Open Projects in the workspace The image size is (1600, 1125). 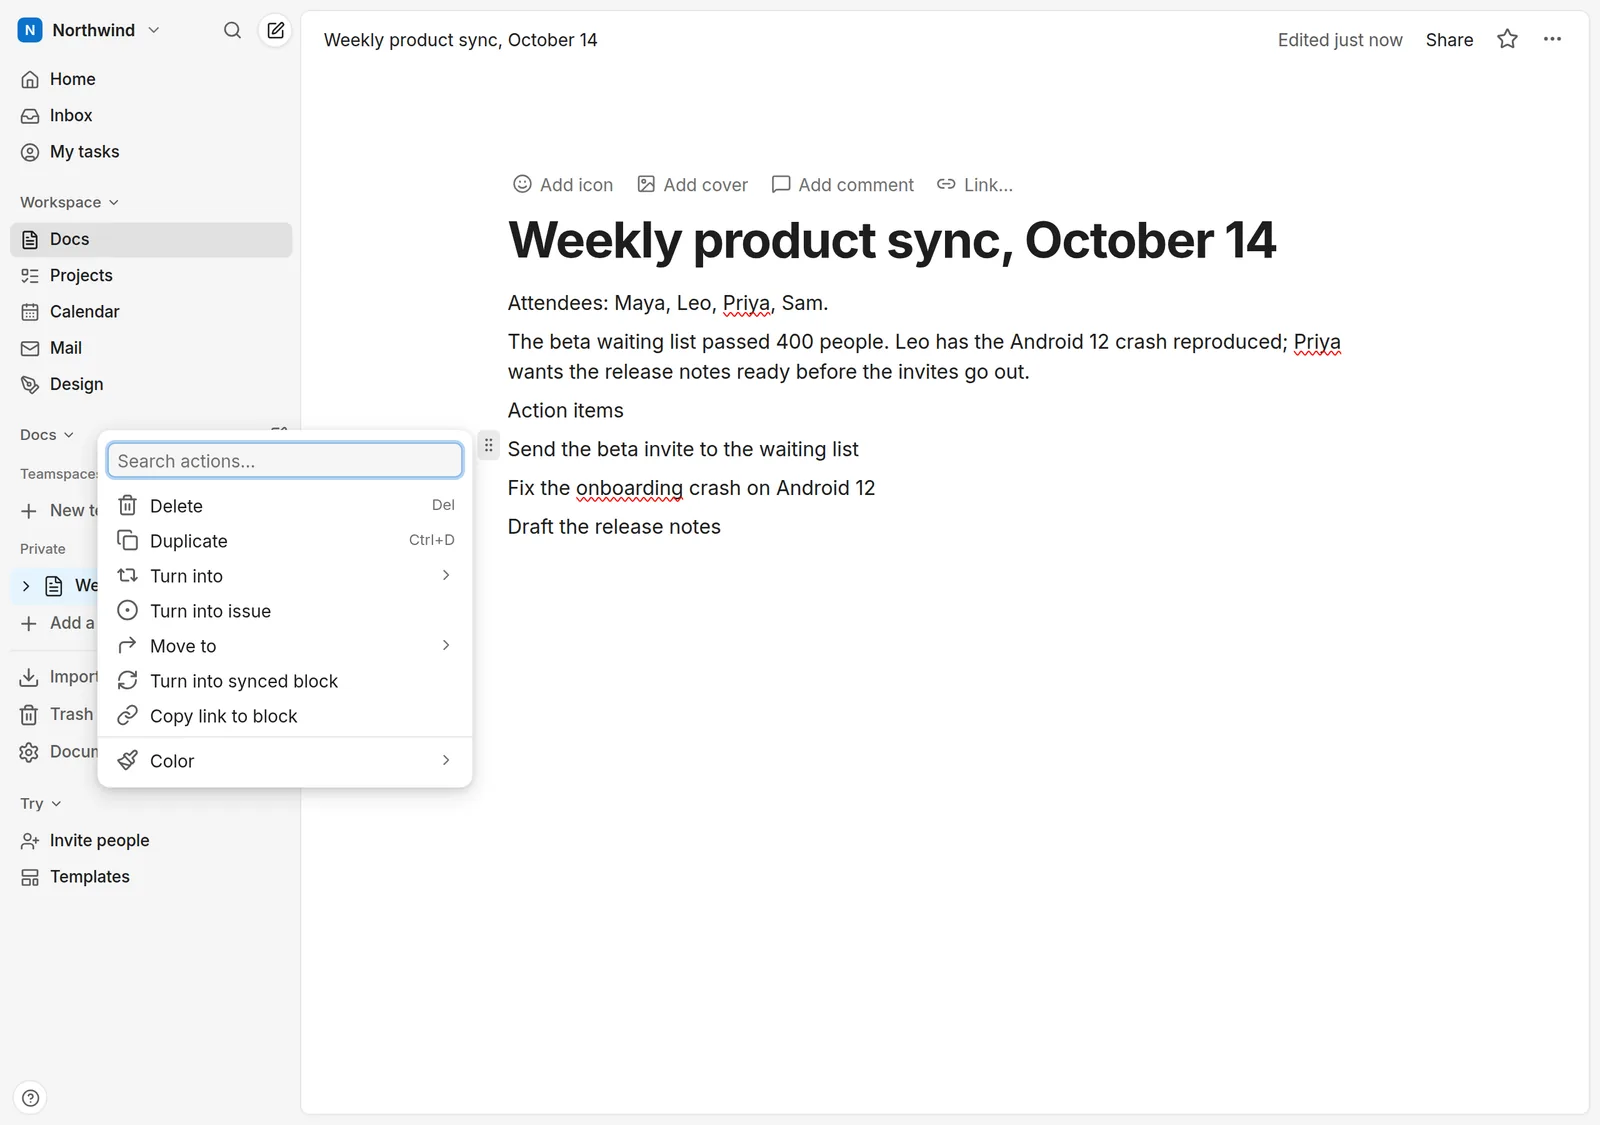click(x=151, y=275)
